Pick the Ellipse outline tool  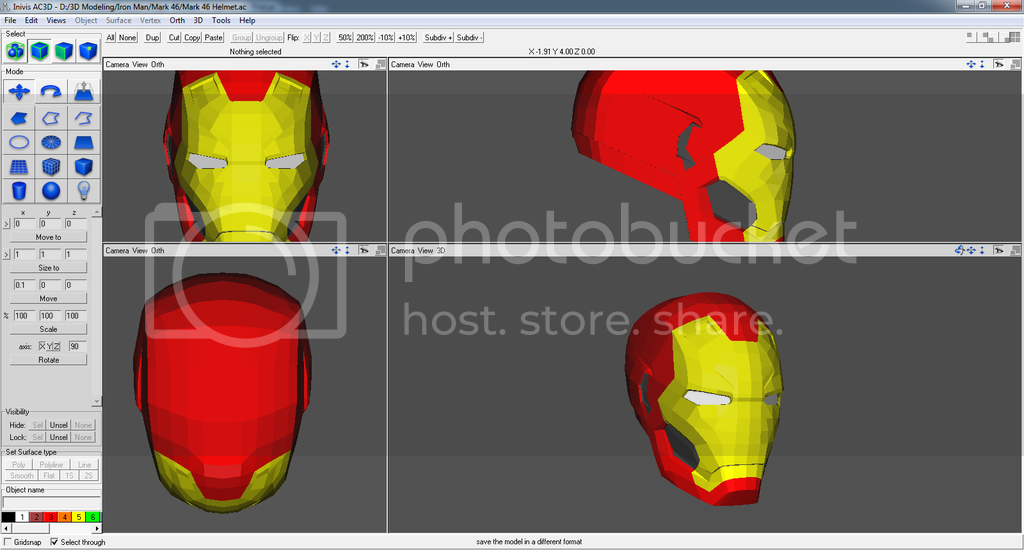click(19, 142)
